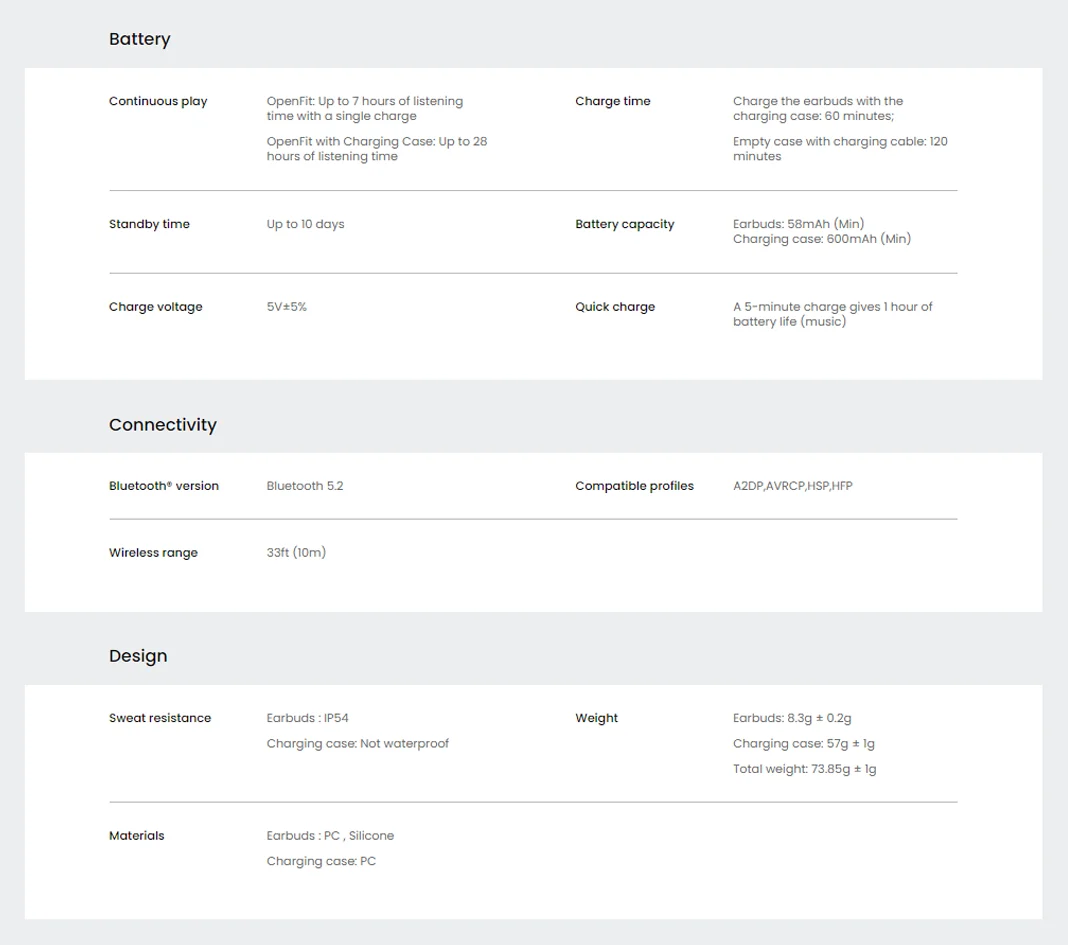Click the Up to 10 days text
The width and height of the screenshot is (1068, 945).
pyautogui.click(x=306, y=224)
